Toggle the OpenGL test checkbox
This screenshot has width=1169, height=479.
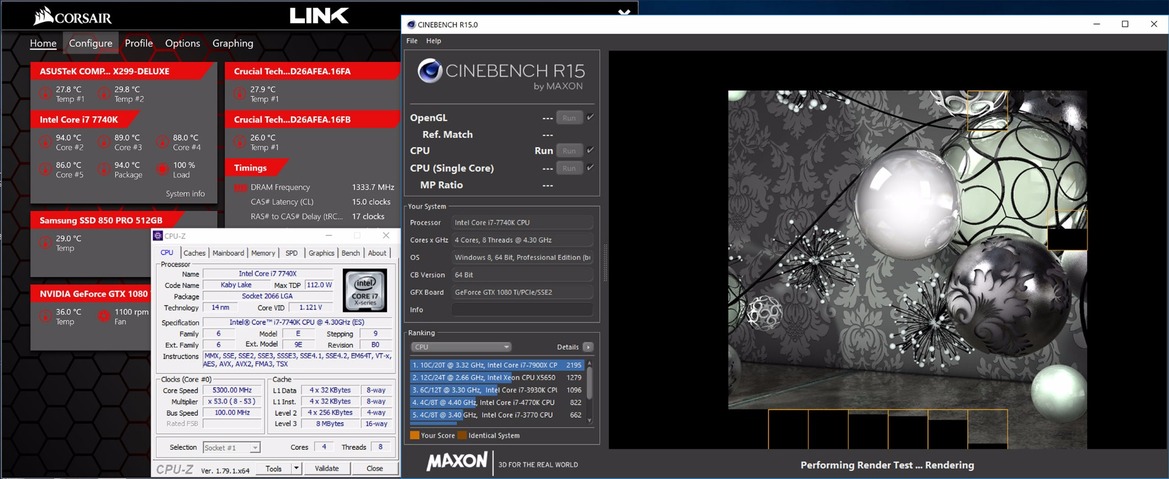[x=590, y=117]
